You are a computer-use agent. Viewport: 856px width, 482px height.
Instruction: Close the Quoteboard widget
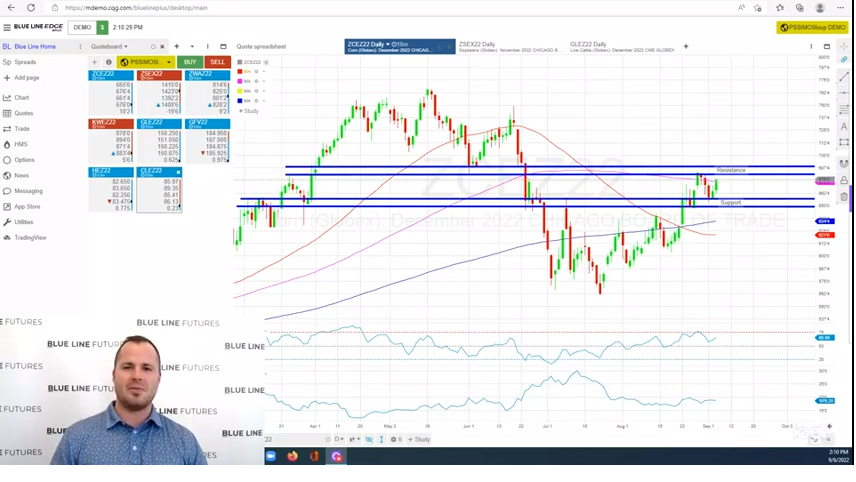(x=162, y=46)
